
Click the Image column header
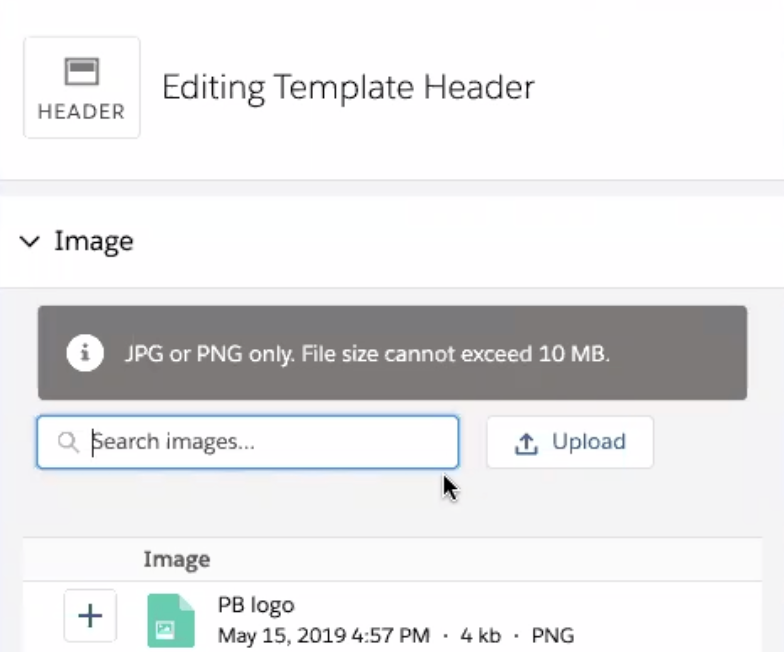176,559
